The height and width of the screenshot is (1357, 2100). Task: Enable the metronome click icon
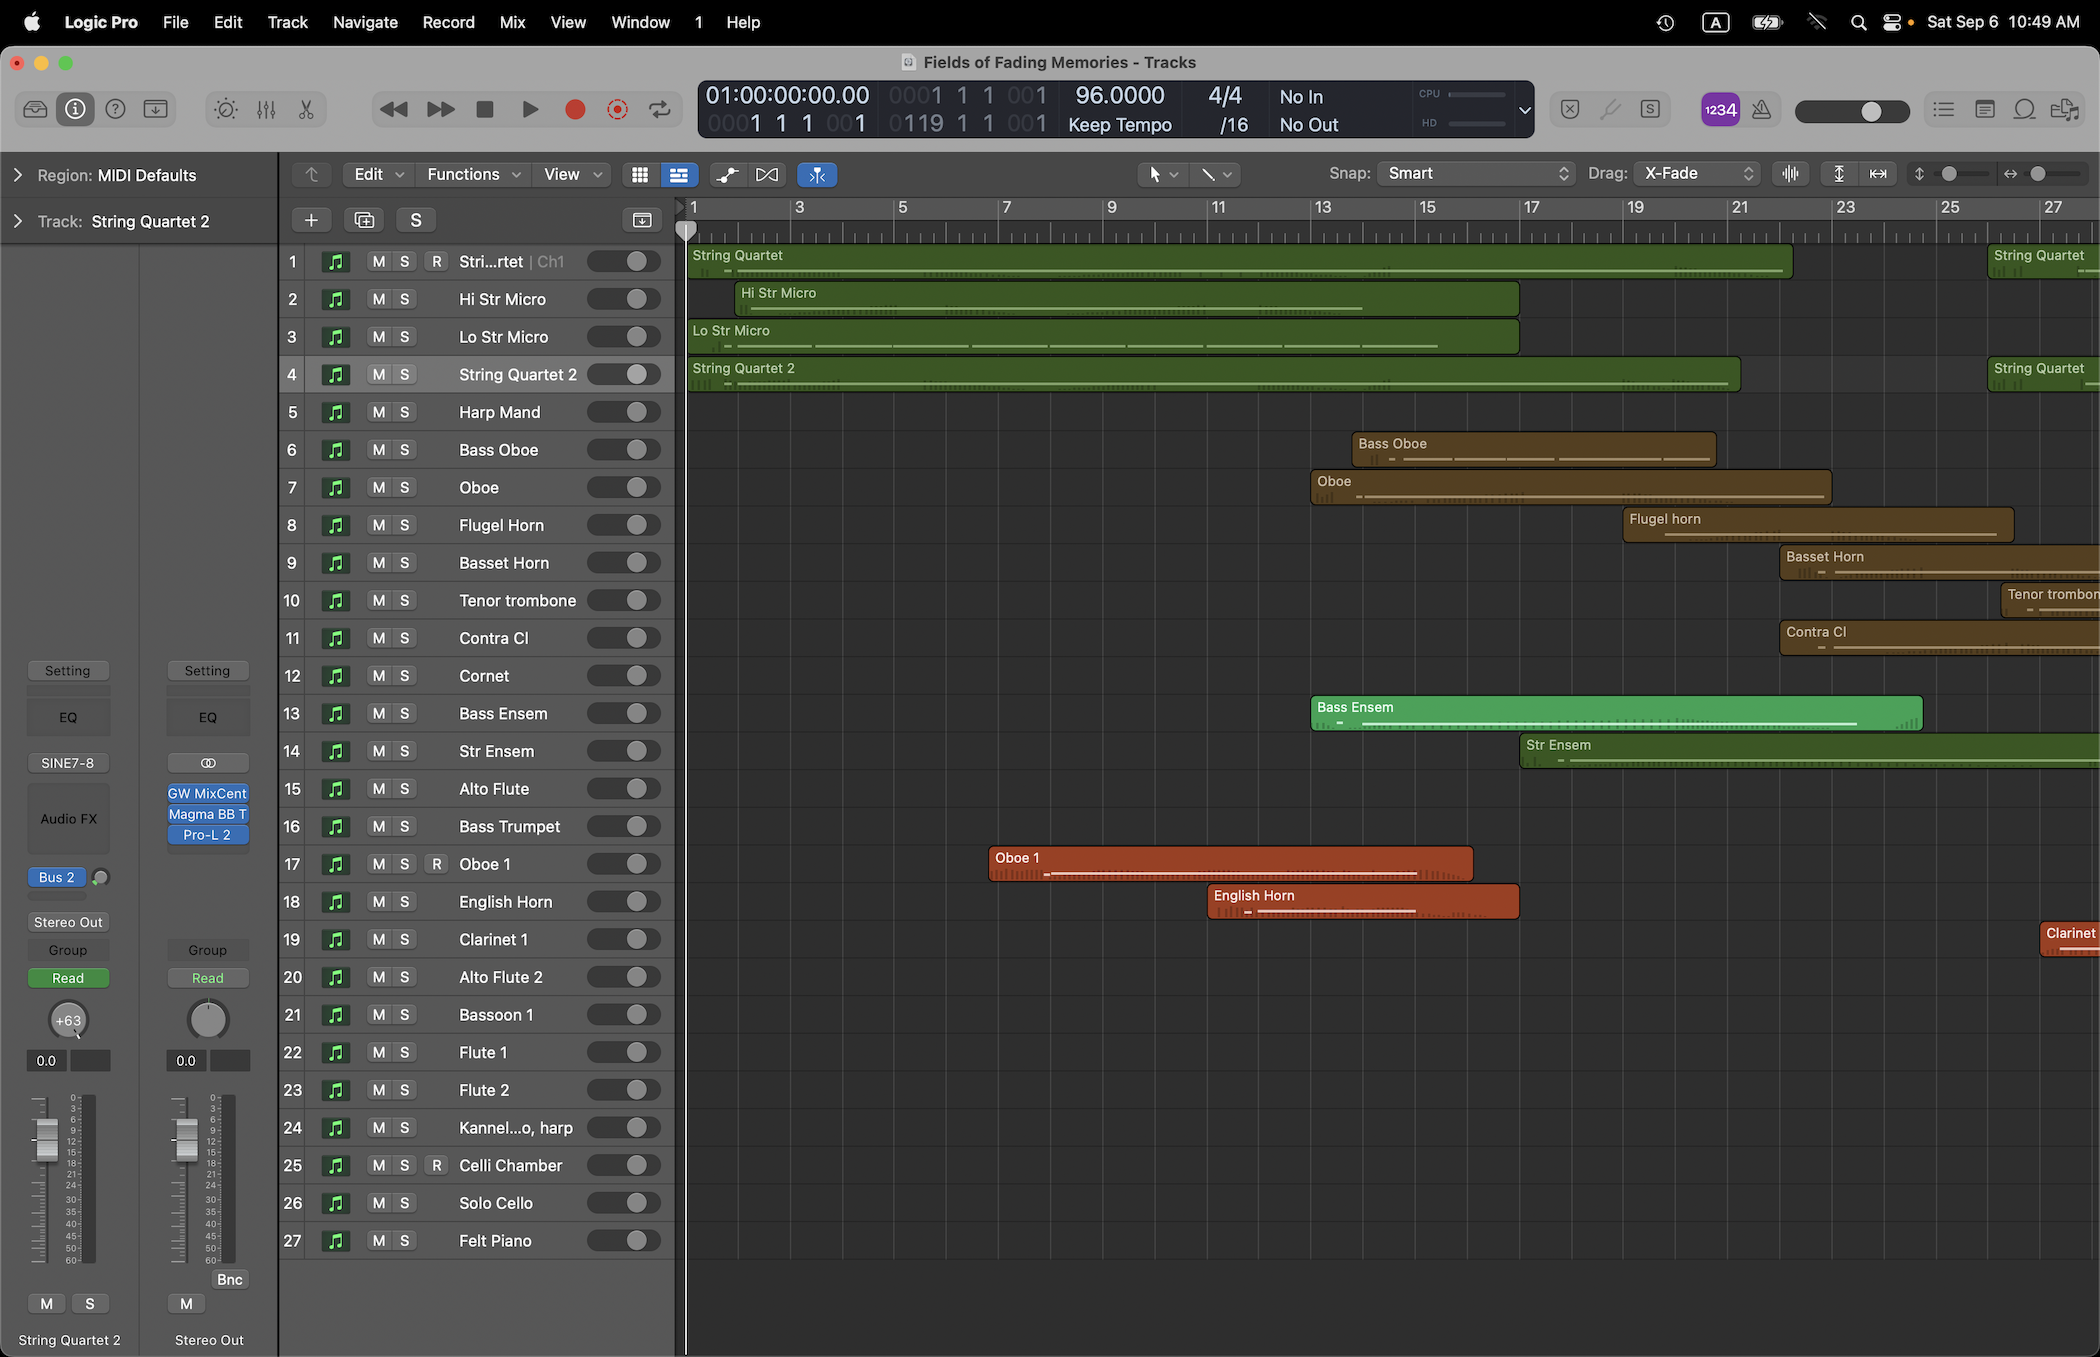(x=1762, y=110)
